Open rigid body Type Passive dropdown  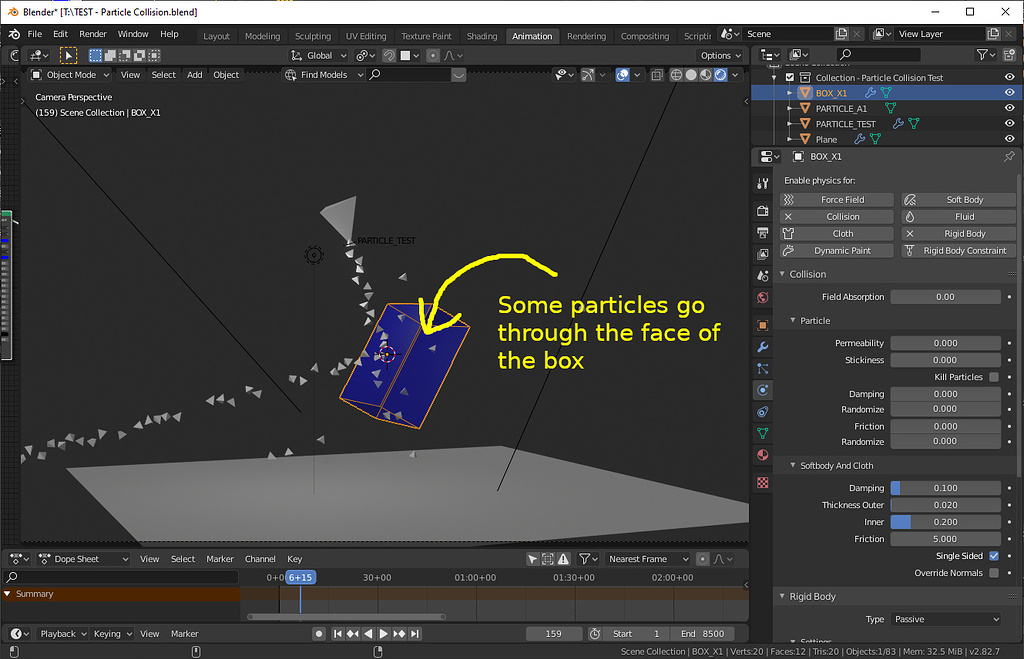click(946, 619)
